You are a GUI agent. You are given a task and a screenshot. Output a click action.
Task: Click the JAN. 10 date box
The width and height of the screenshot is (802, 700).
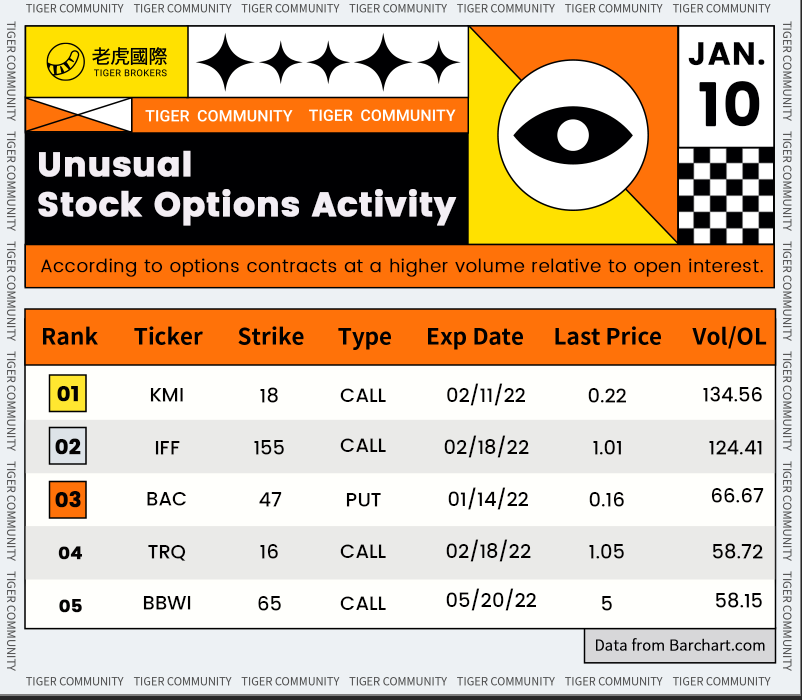tap(726, 85)
